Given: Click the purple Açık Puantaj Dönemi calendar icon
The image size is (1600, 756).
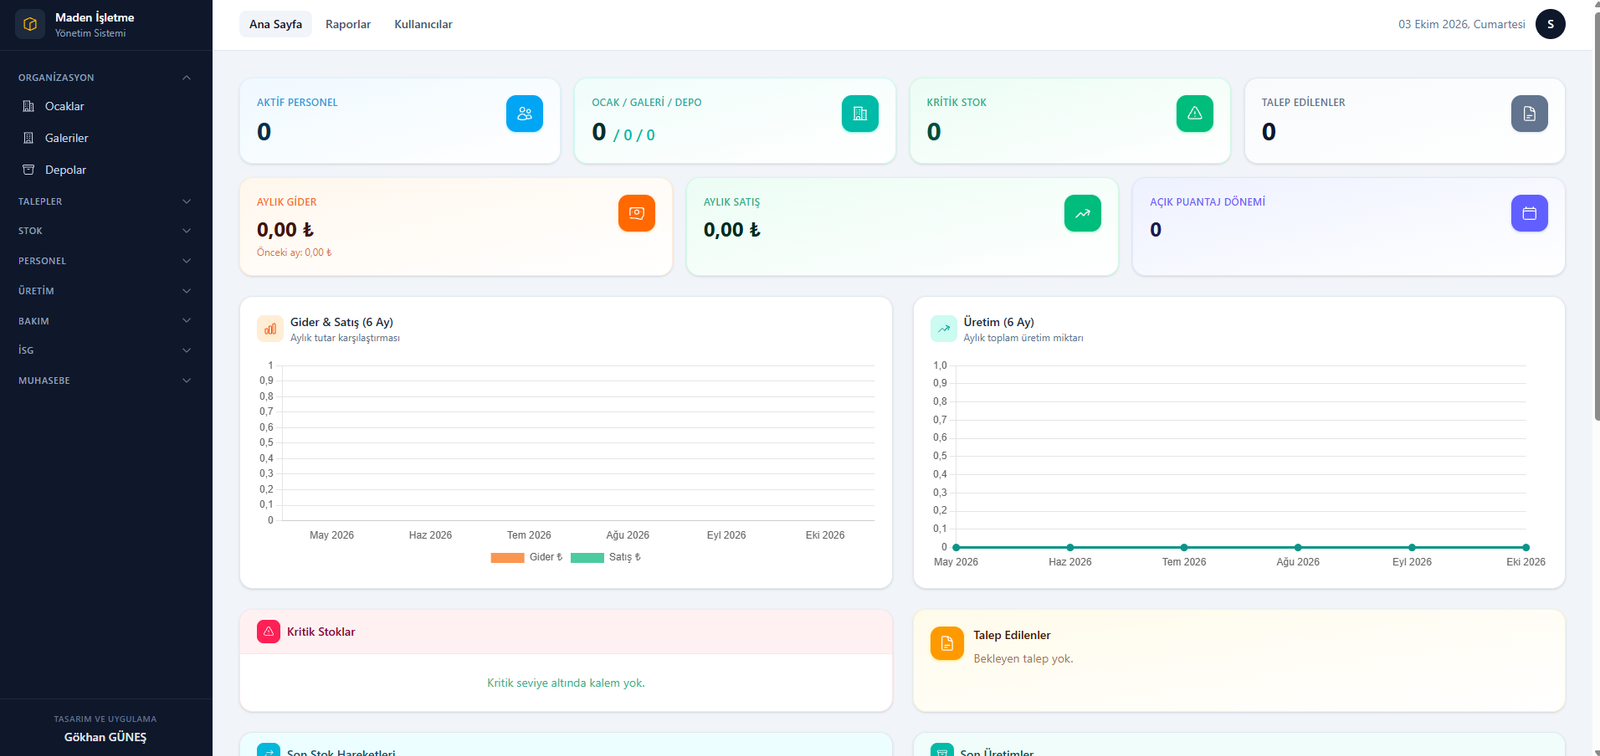Looking at the screenshot, I should click(x=1529, y=213).
